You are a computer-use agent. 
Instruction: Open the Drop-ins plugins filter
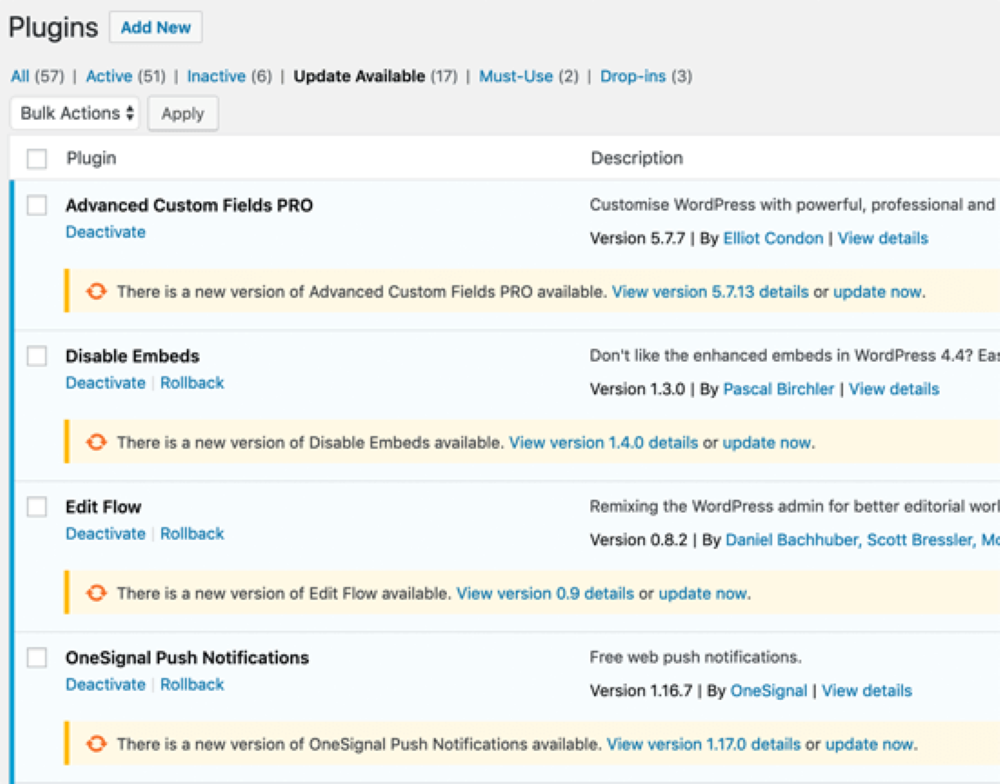[633, 77]
